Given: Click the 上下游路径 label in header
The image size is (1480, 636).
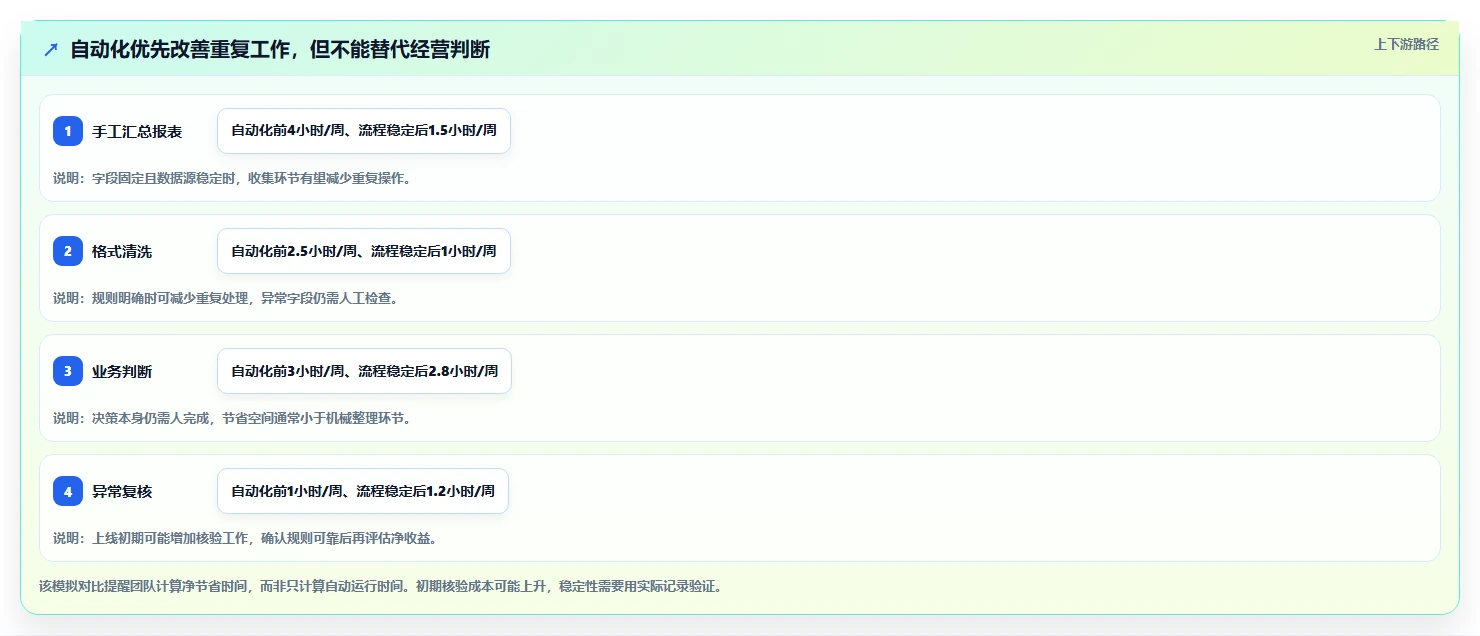Looking at the screenshot, I should (1406, 44).
